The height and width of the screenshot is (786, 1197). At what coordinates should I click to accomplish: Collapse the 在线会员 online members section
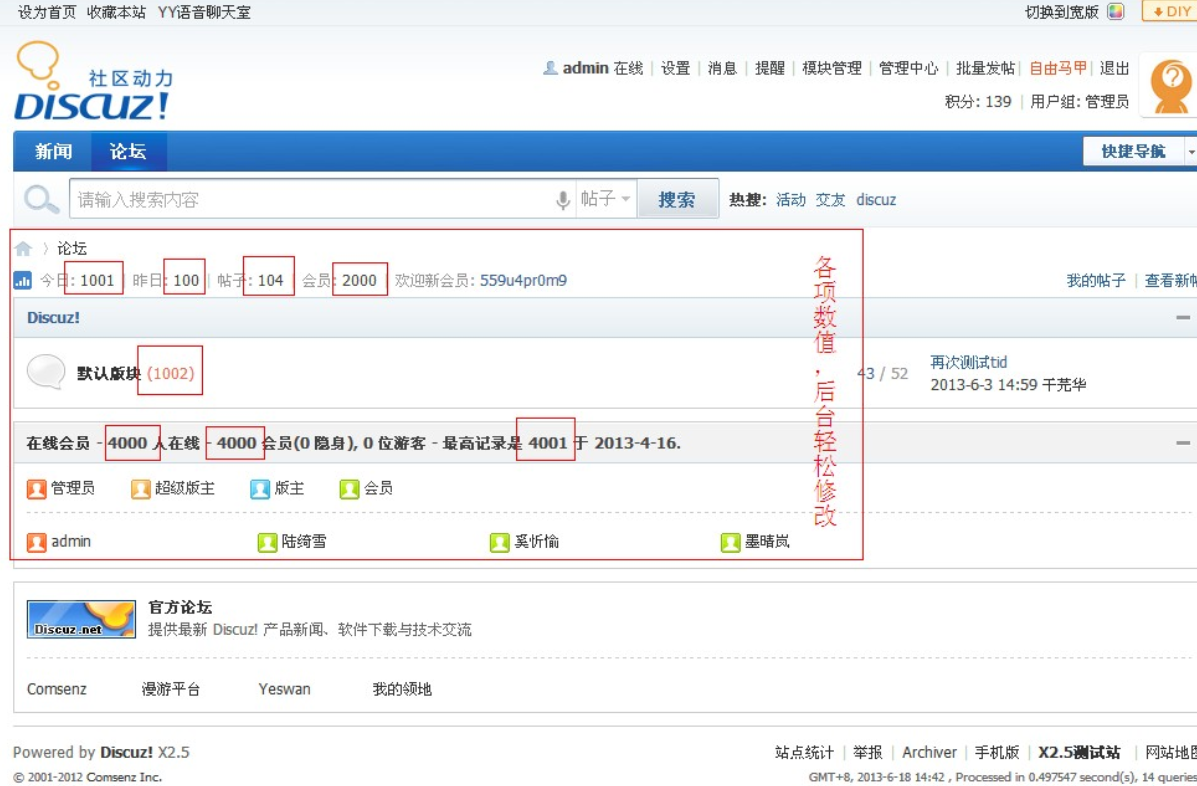[1182, 443]
